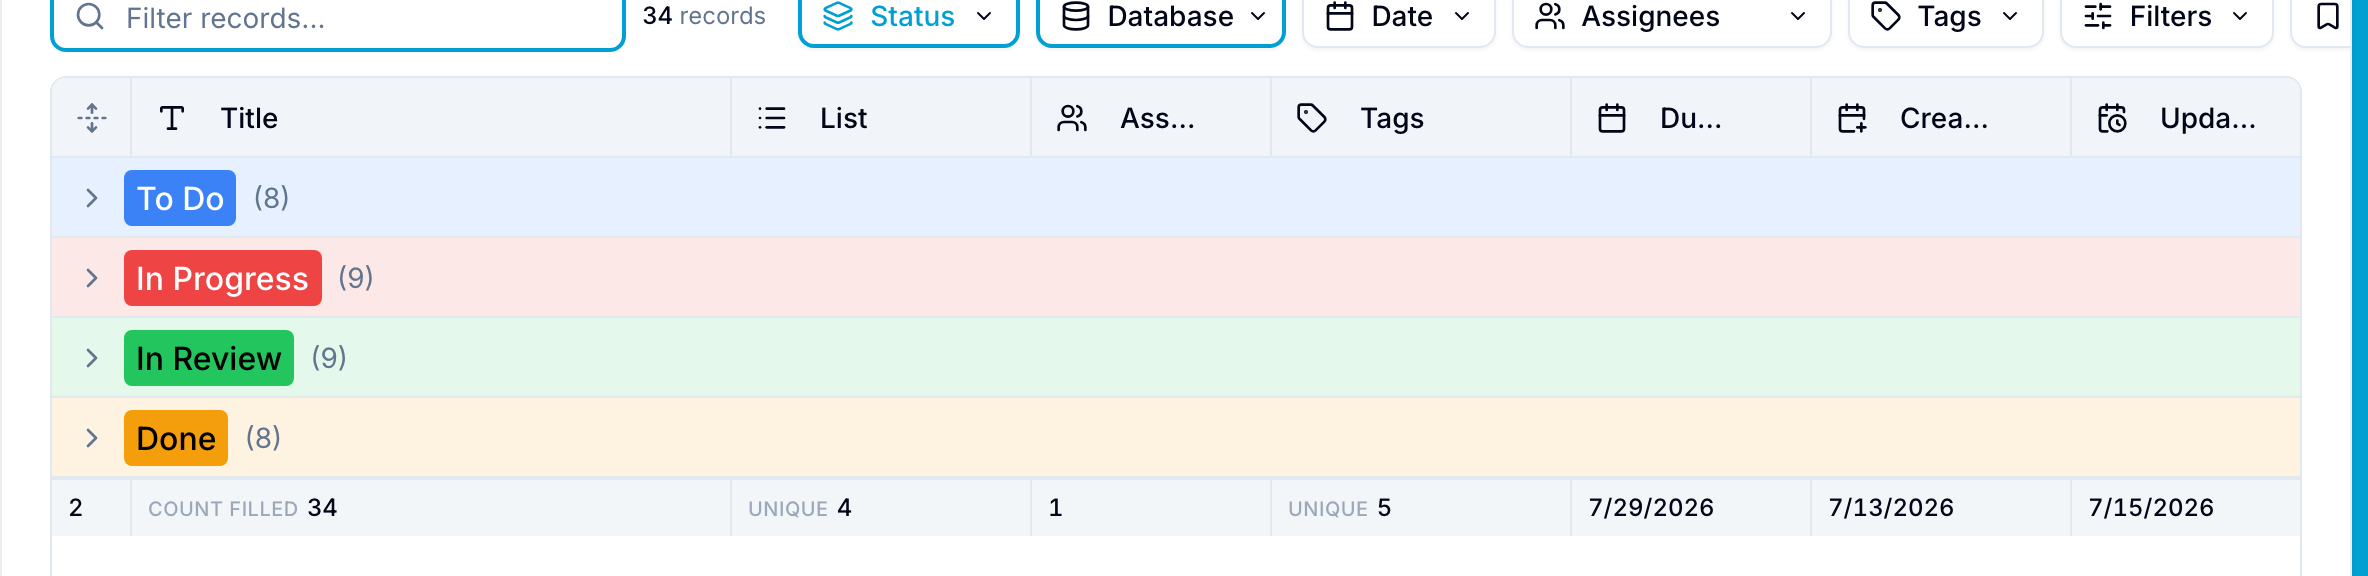Click the calendar icon in Date button
This screenshot has width=2368, height=576.
tap(1340, 16)
